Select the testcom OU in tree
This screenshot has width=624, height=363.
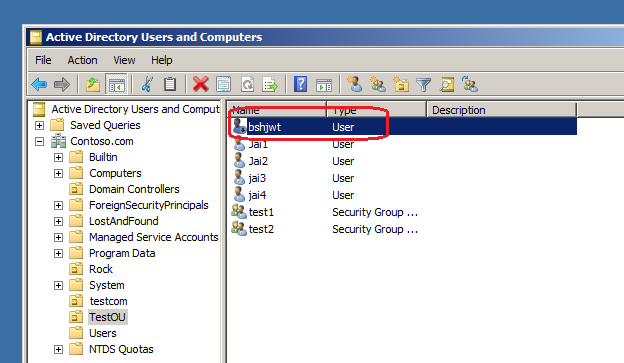coord(108,301)
